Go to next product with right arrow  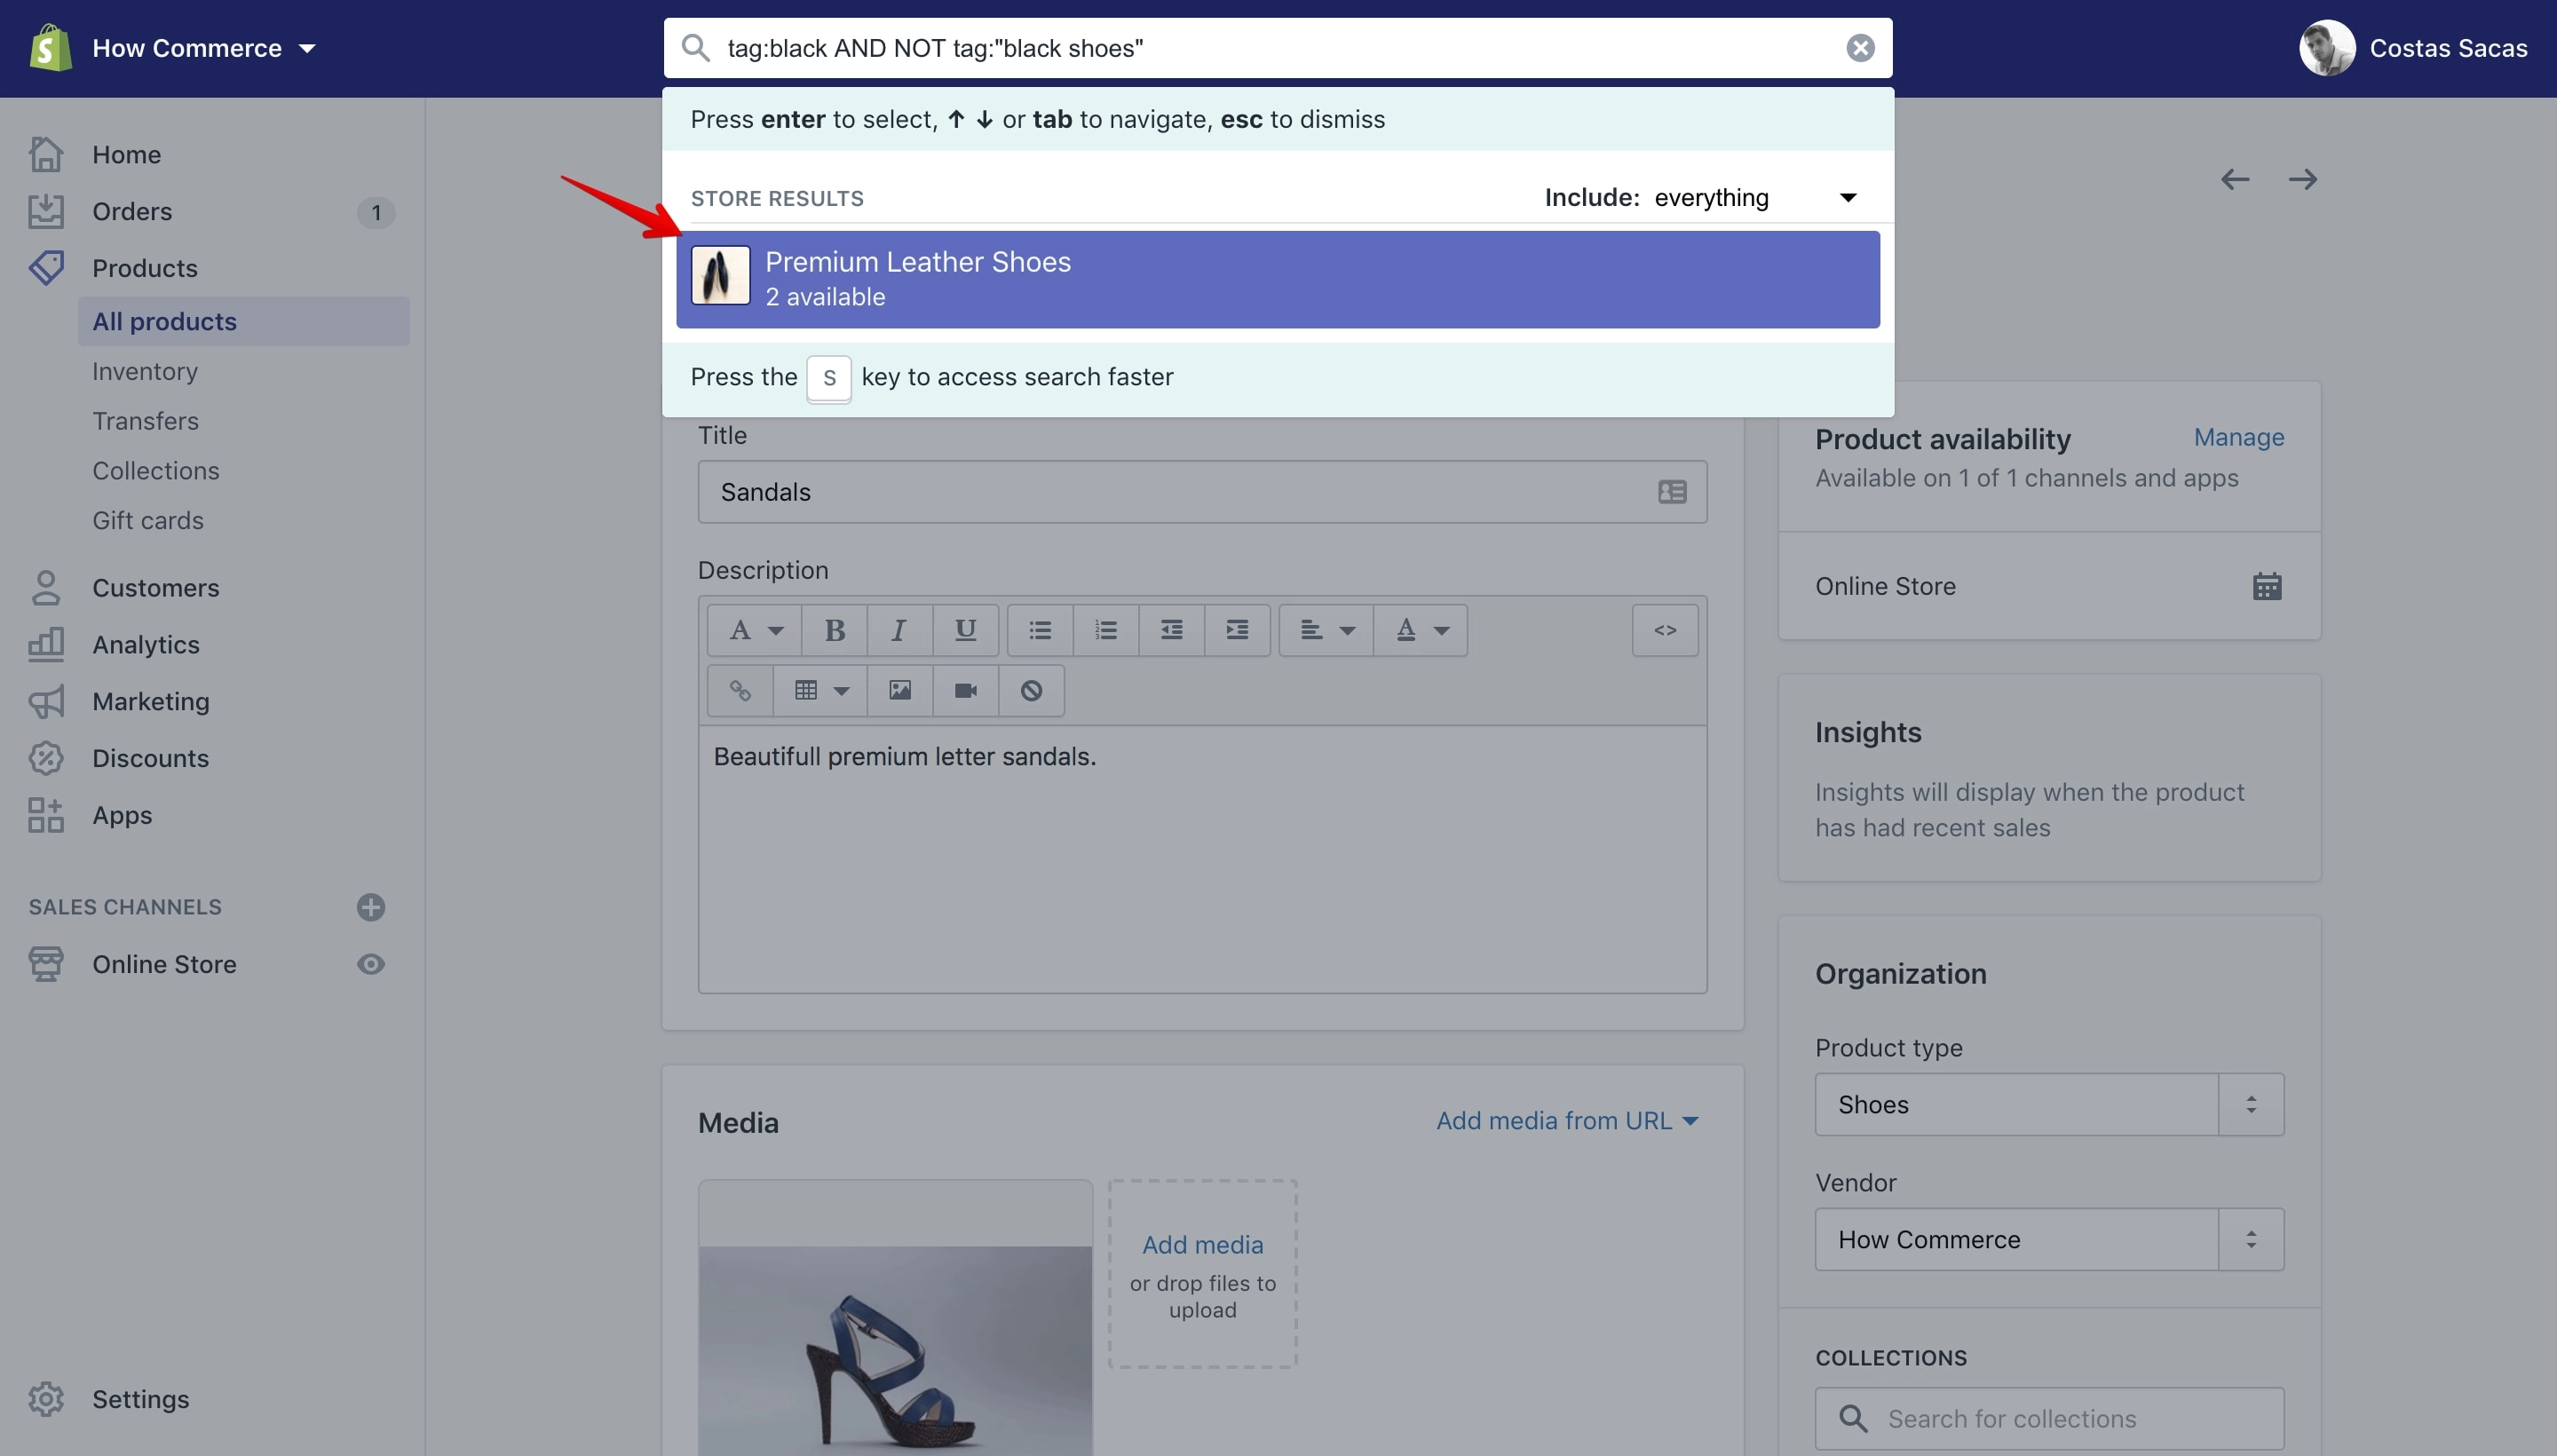click(2303, 180)
